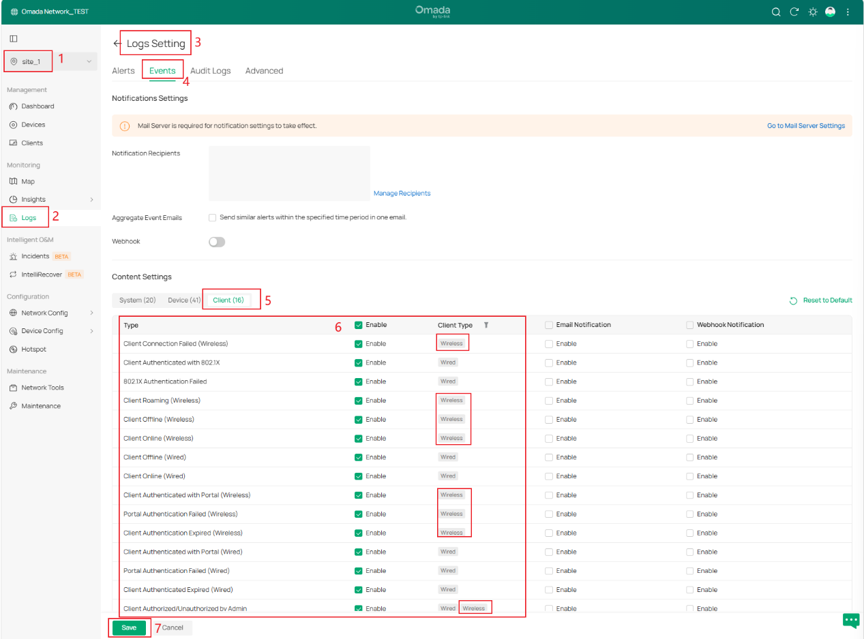Switch to the Advanced tab

(x=264, y=71)
